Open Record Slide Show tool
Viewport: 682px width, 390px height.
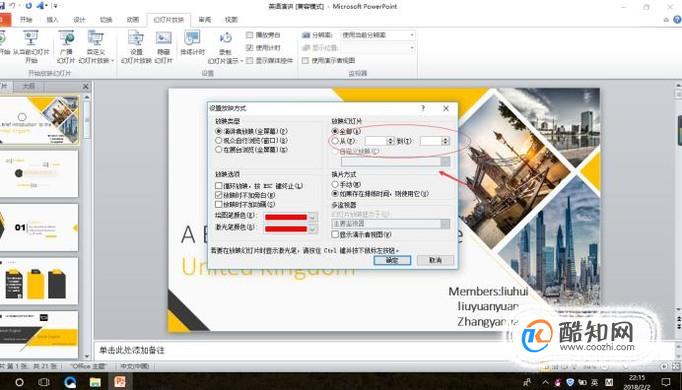225,48
